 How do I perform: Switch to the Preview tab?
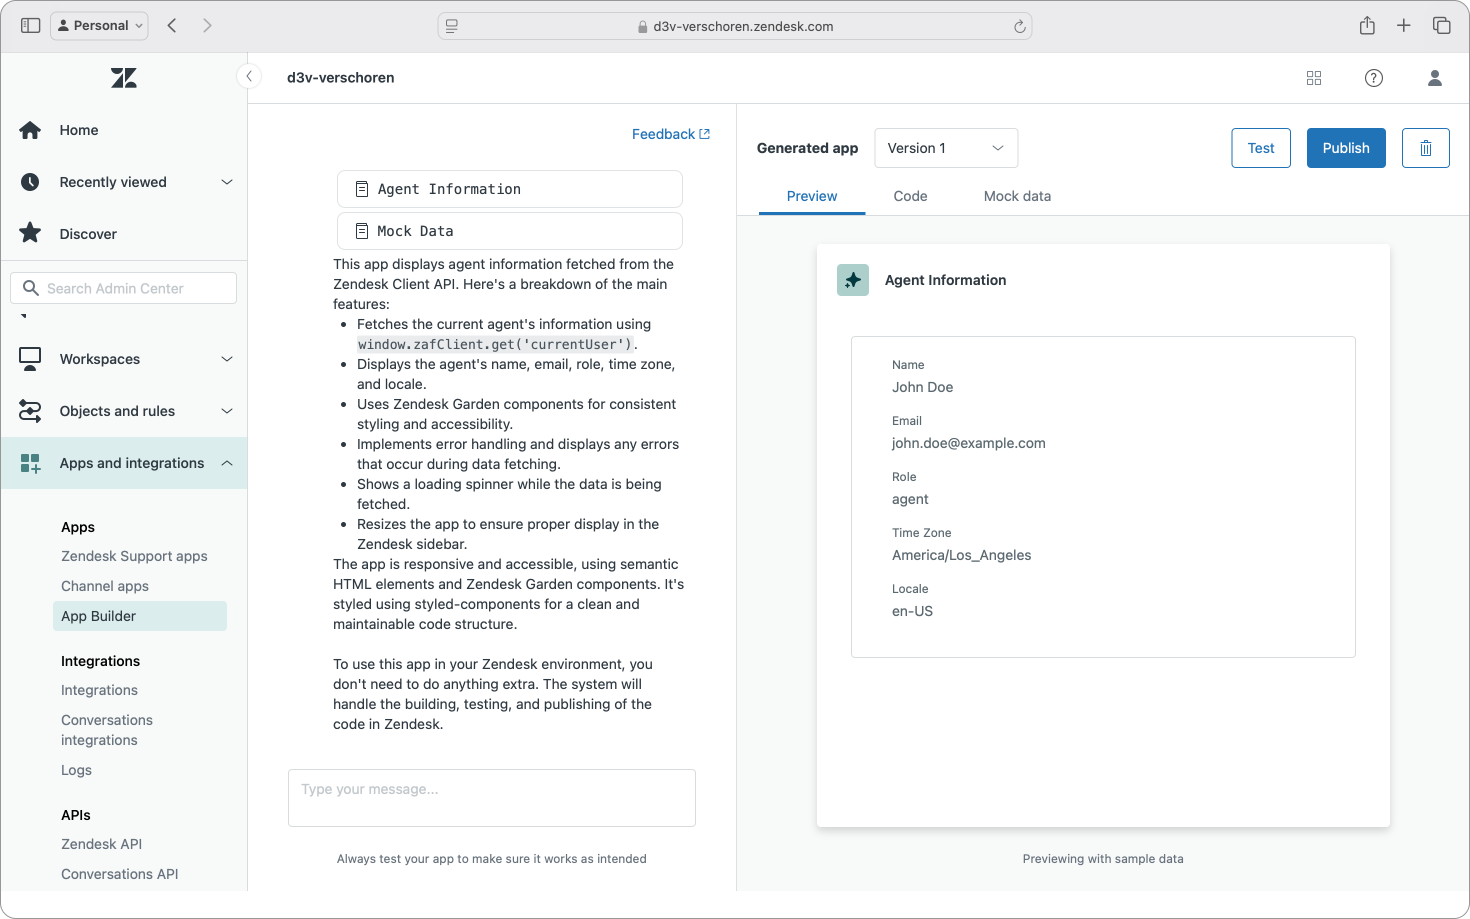click(x=812, y=196)
